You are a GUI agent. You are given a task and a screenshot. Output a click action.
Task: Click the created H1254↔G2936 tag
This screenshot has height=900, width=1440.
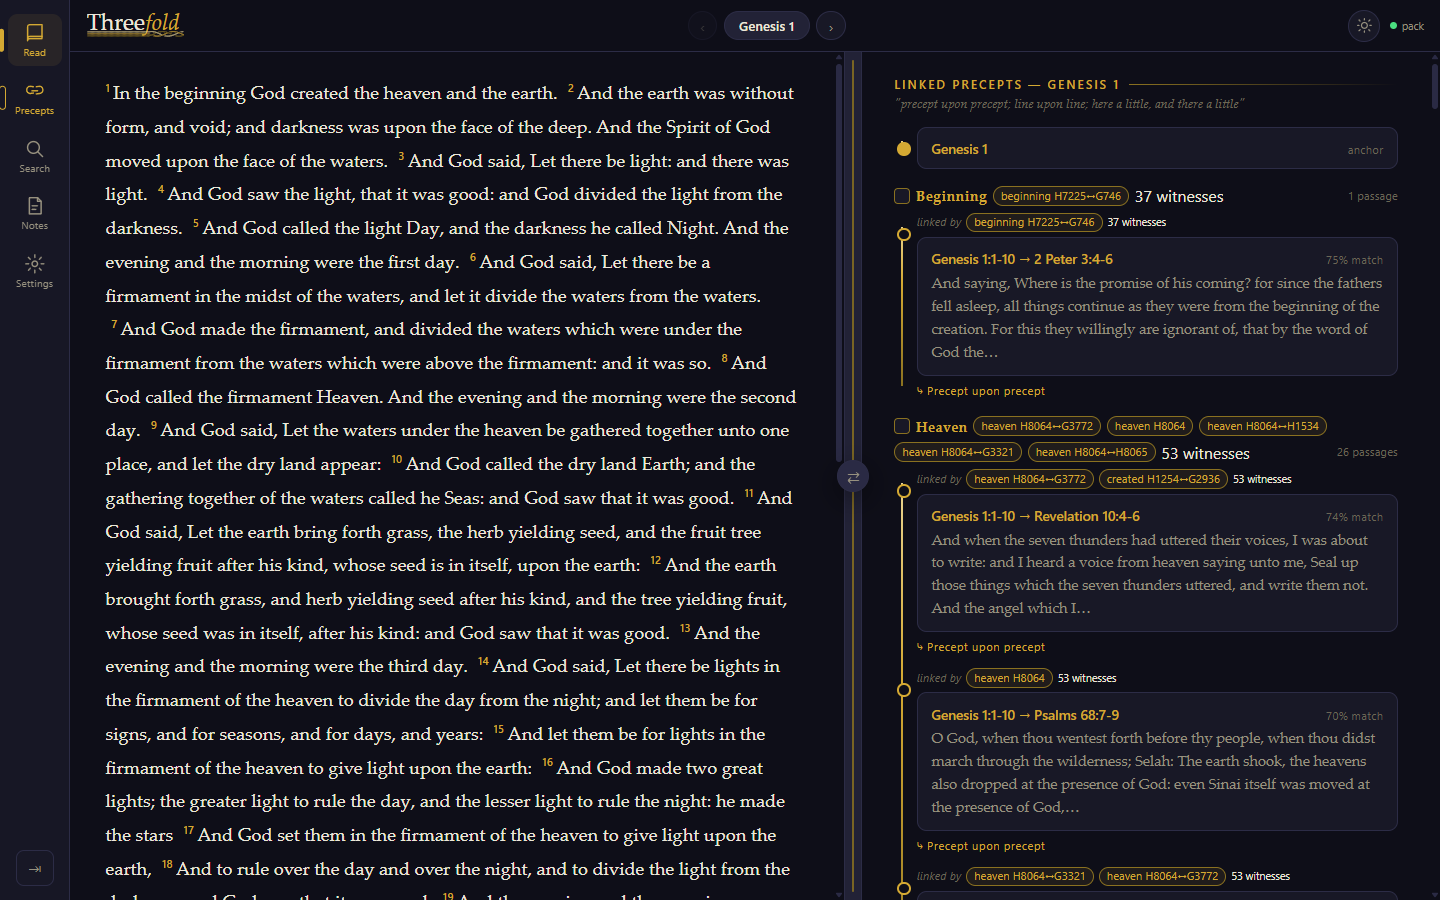point(1163,479)
